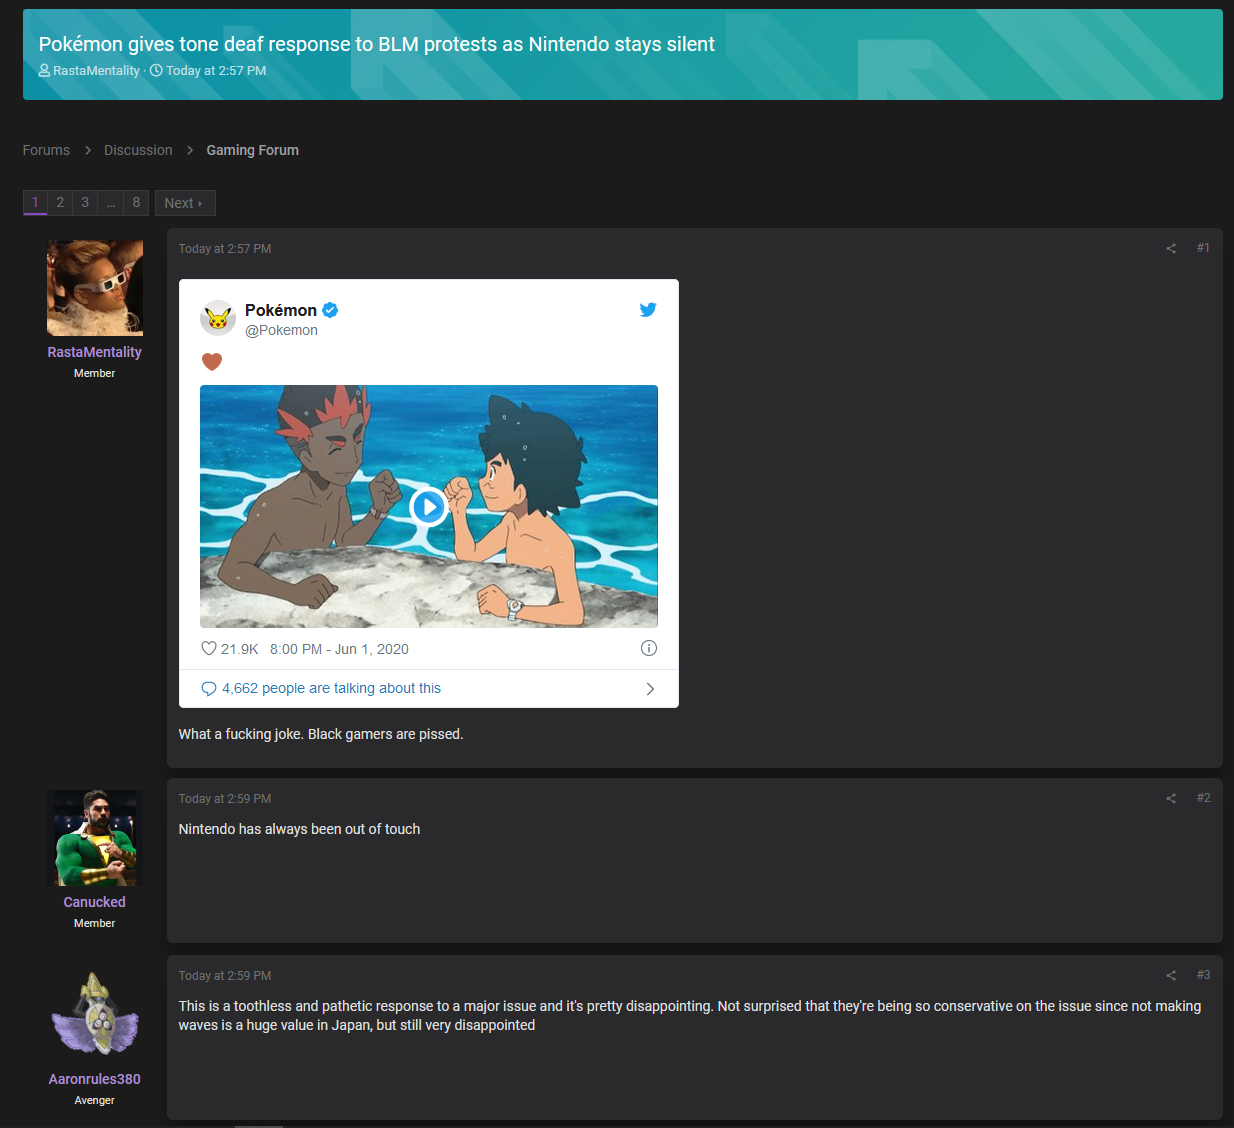Go to page 3 of thread
Screen dimensions: 1234x1128
pos(85,203)
